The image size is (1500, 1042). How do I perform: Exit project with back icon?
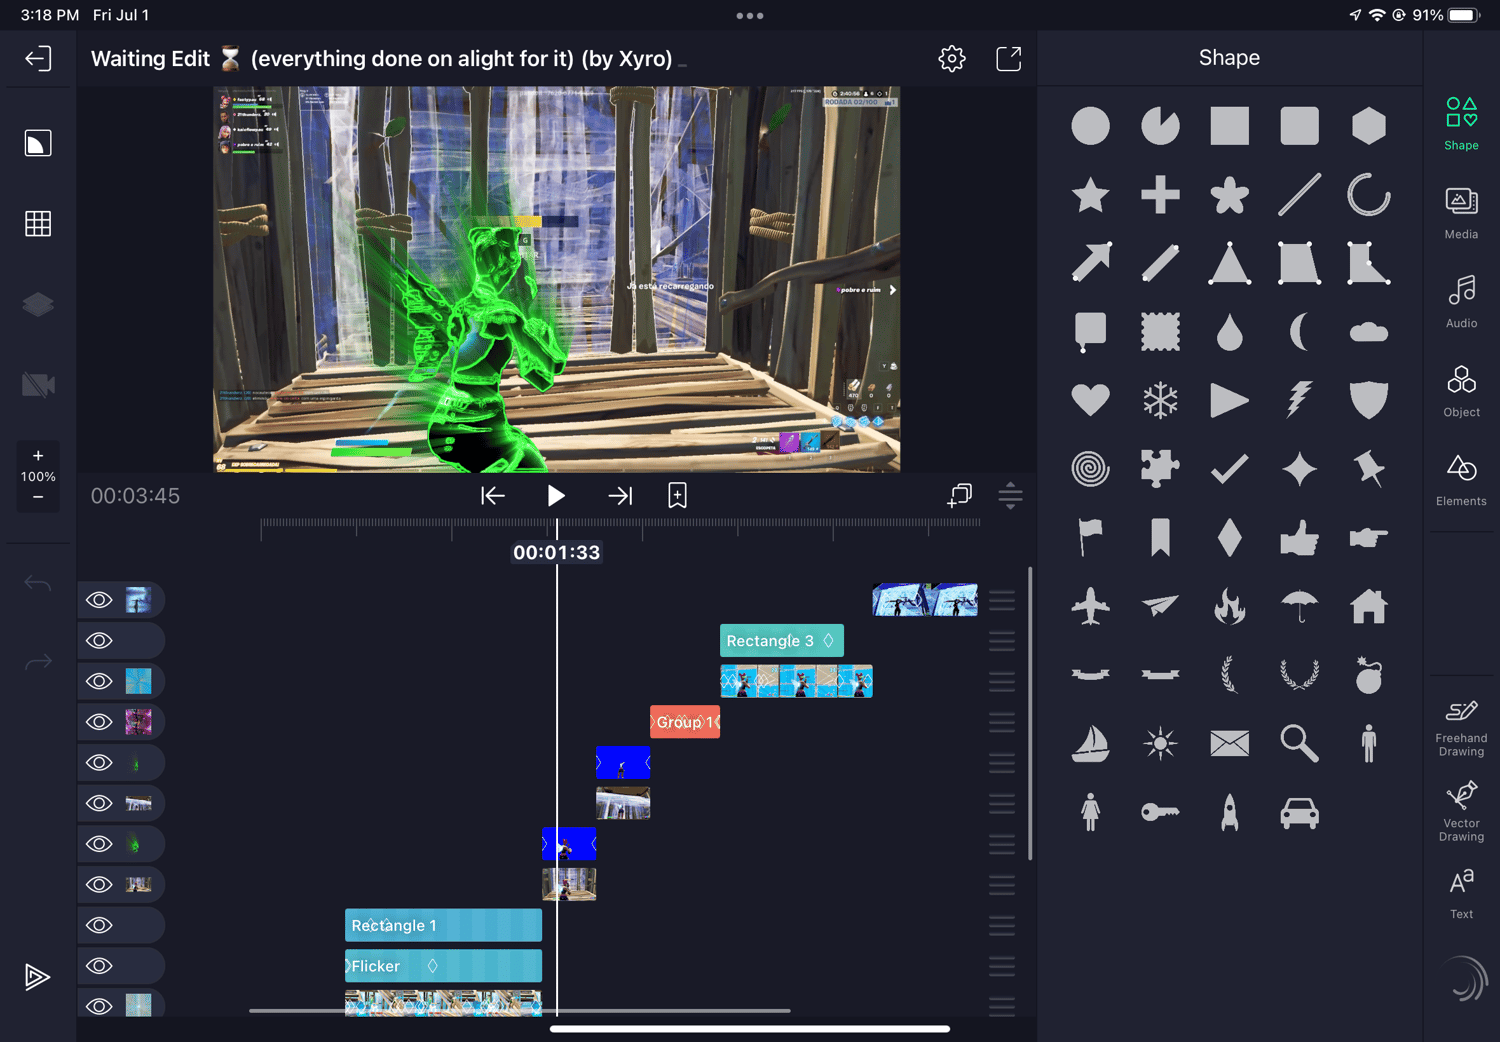pos(38,59)
